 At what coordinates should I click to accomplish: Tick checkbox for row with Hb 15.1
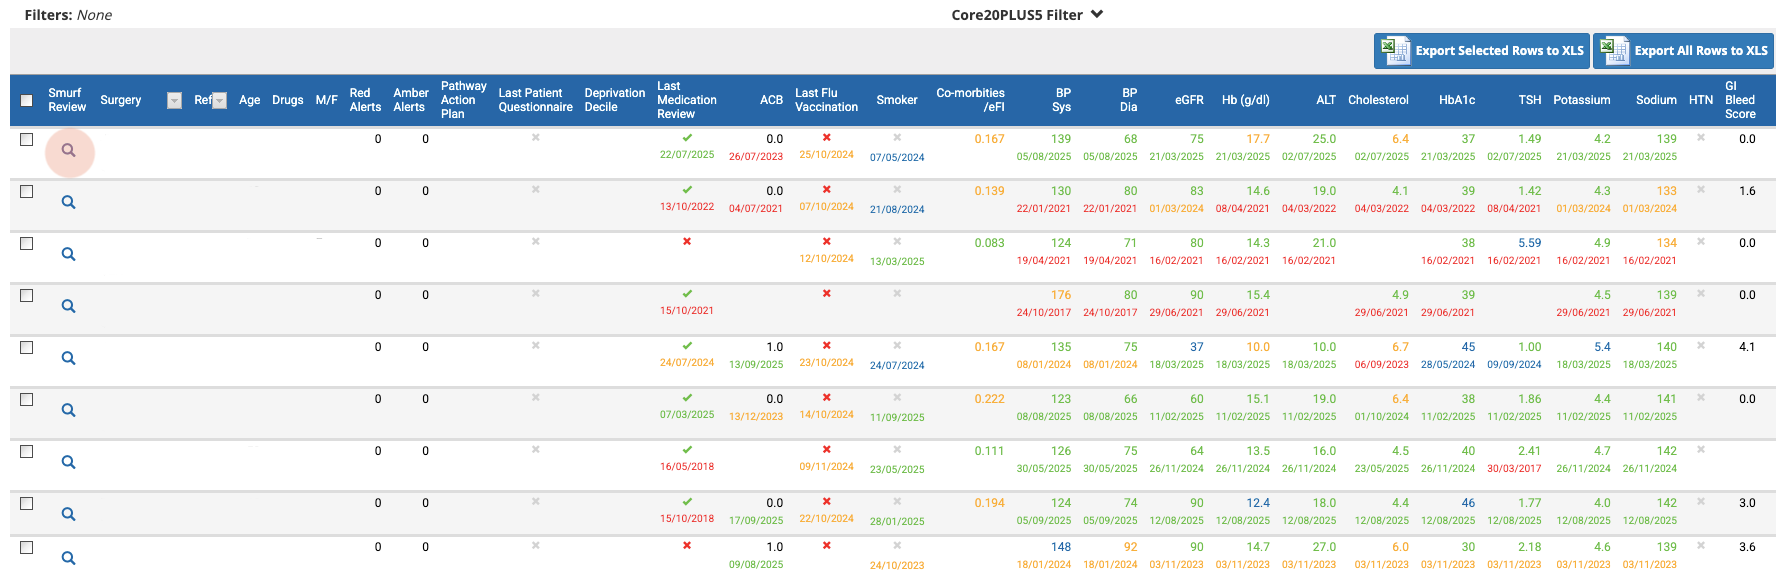pos(27,400)
